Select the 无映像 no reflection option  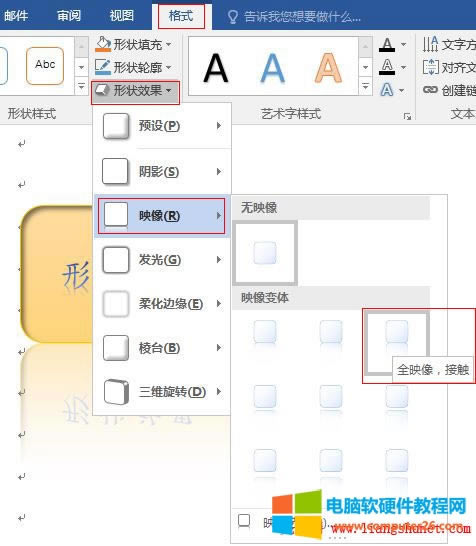265,253
